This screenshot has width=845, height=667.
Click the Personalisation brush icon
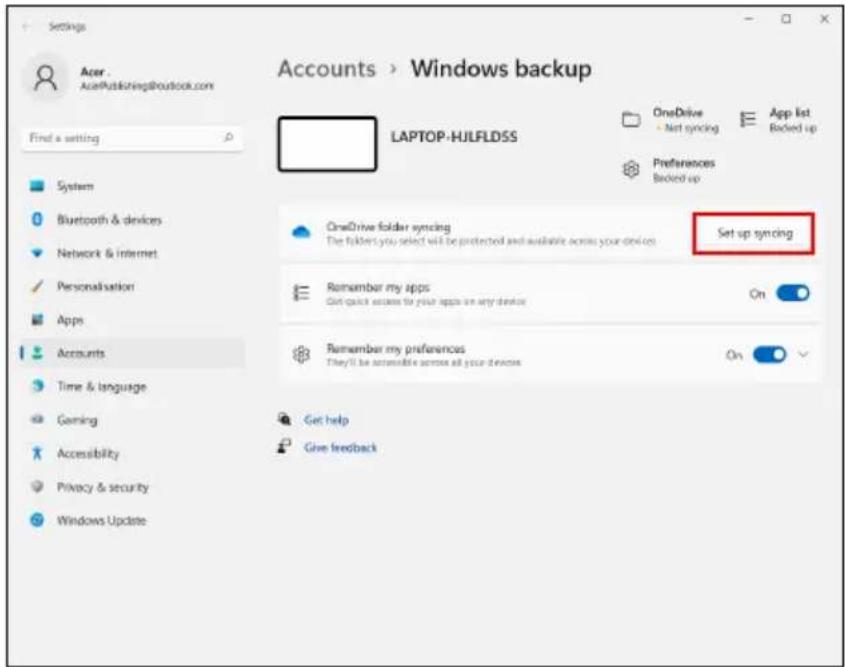[37, 286]
